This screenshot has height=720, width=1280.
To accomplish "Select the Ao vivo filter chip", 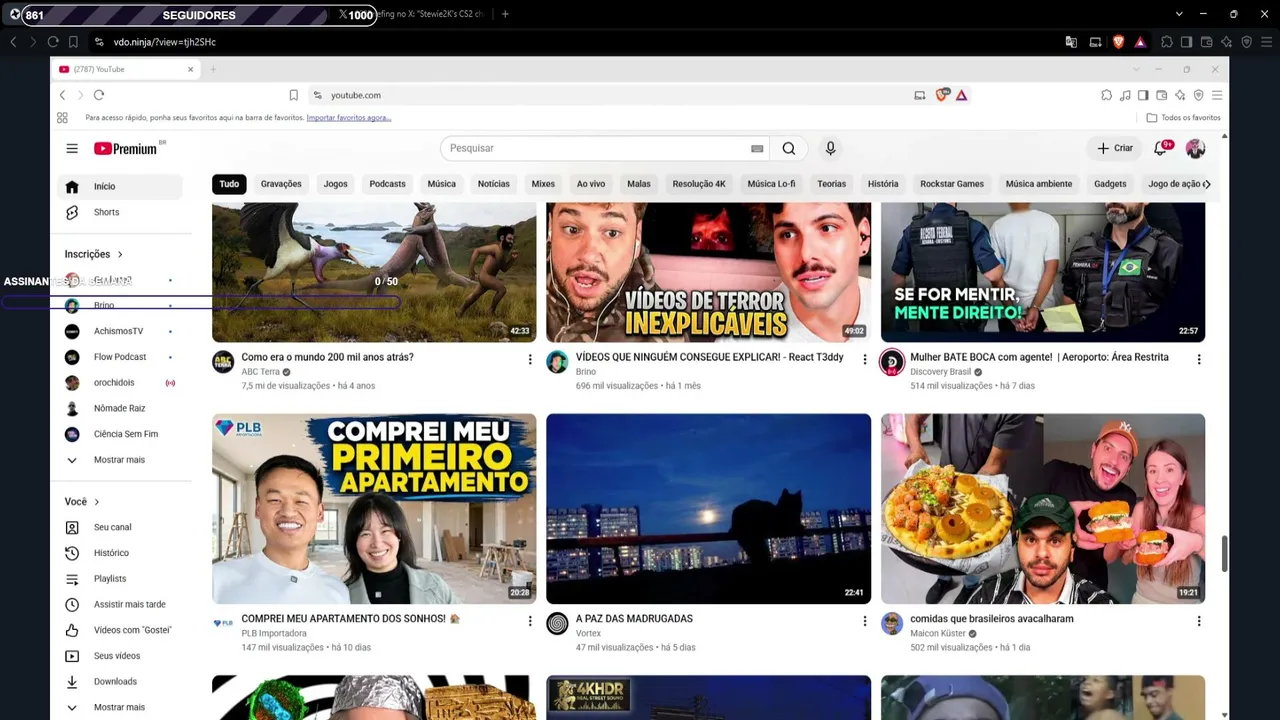I will point(591,184).
